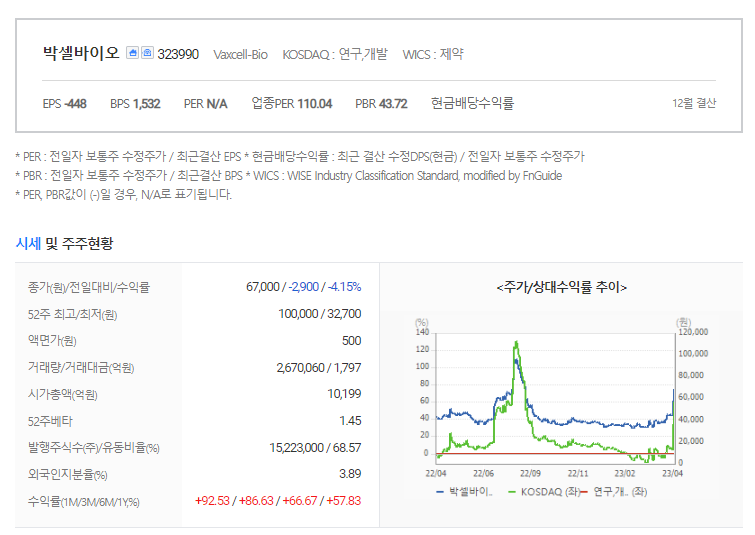755x535 pixels.
Task: Click the market cap value 10,199
Action: tap(344, 394)
